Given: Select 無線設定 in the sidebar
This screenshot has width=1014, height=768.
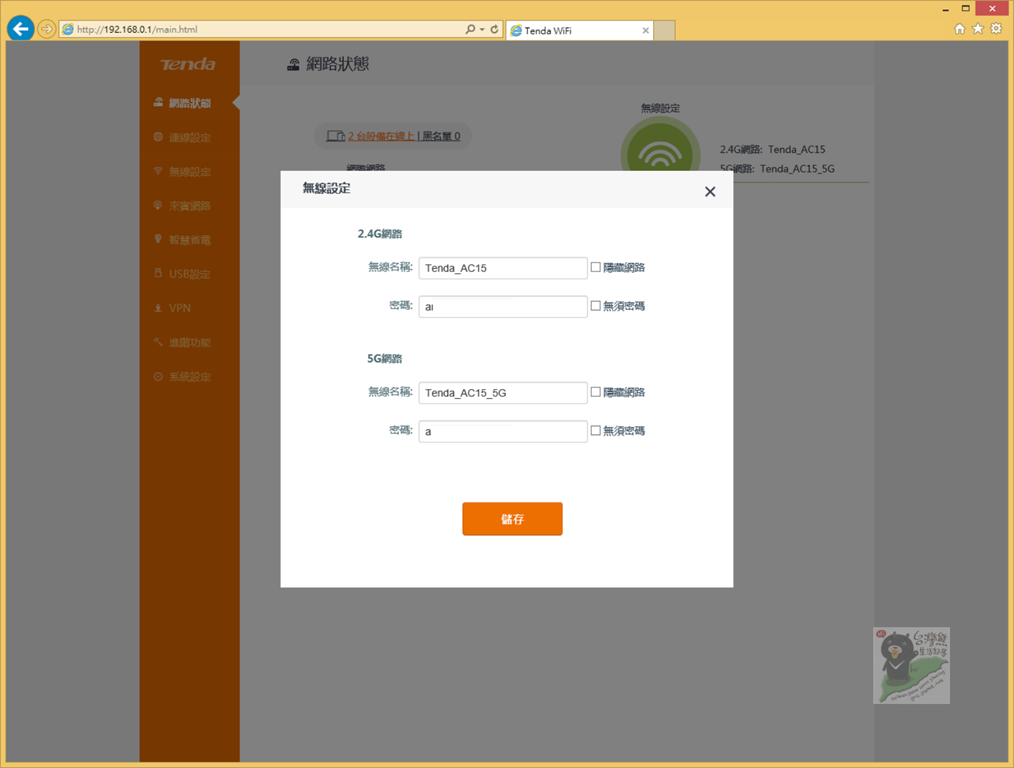Looking at the screenshot, I should point(189,171).
